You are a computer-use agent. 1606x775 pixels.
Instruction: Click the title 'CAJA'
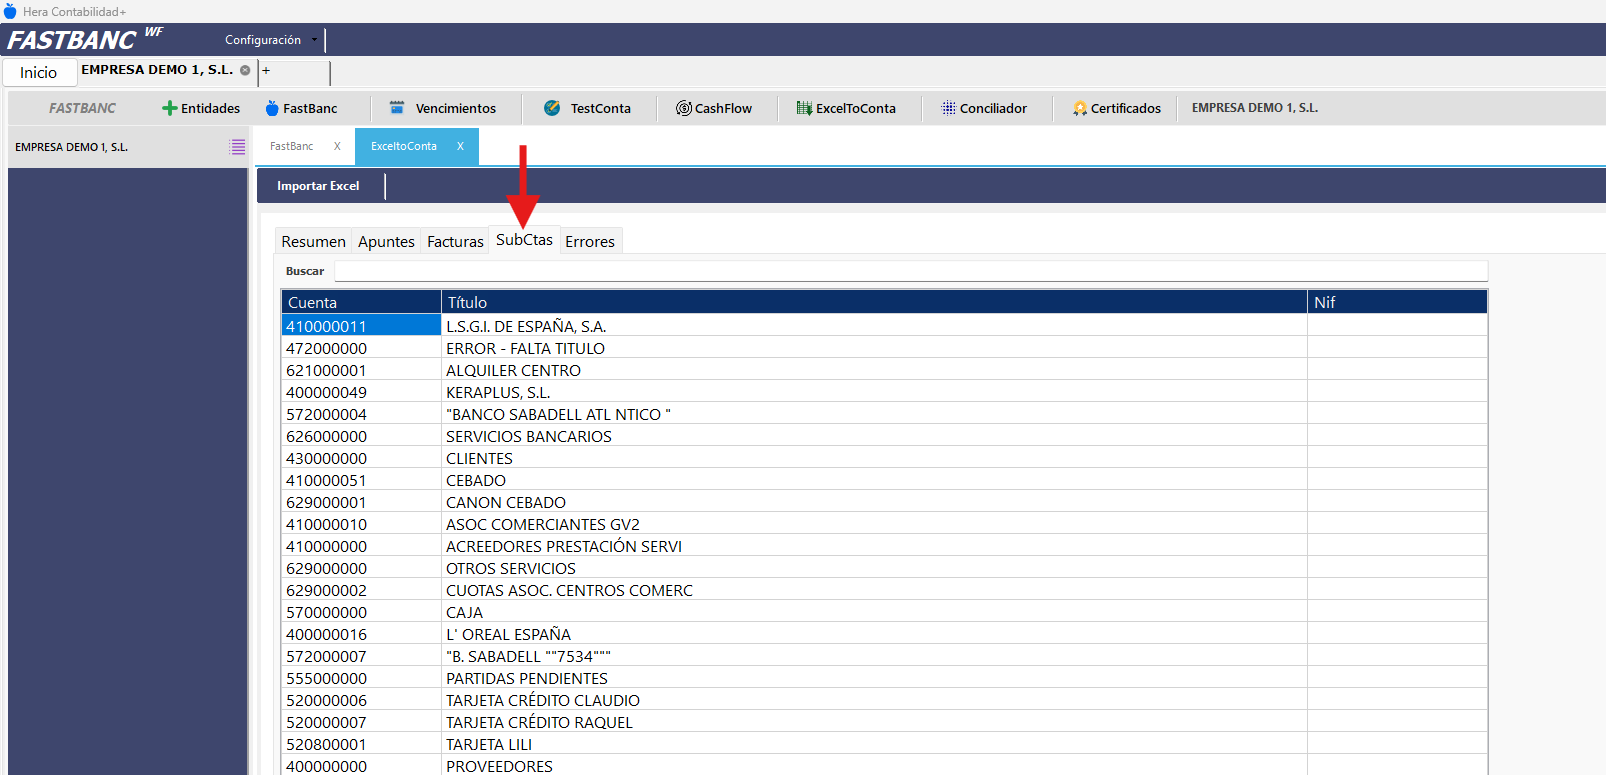click(x=464, y=612)
